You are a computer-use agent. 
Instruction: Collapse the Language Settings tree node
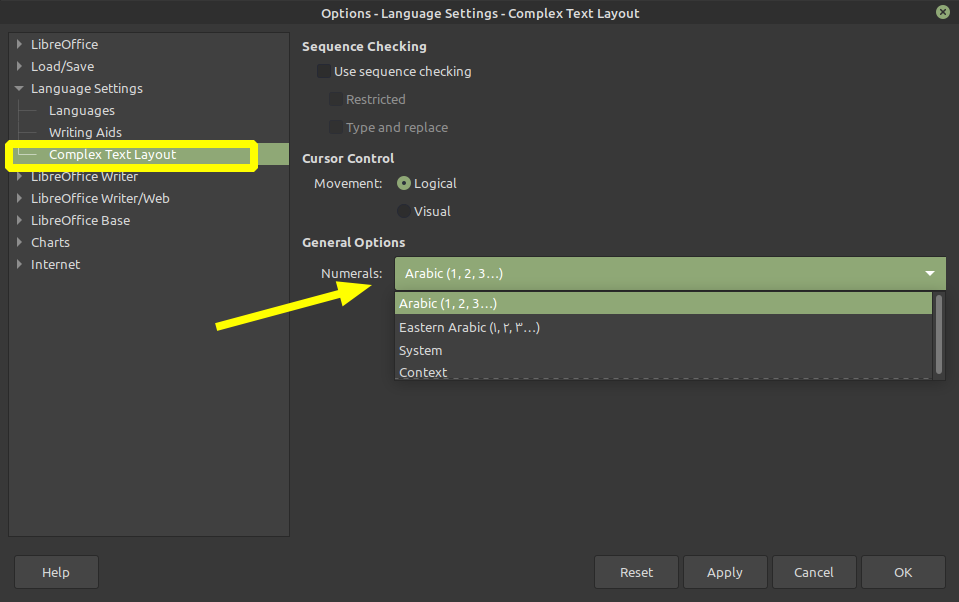19,88
